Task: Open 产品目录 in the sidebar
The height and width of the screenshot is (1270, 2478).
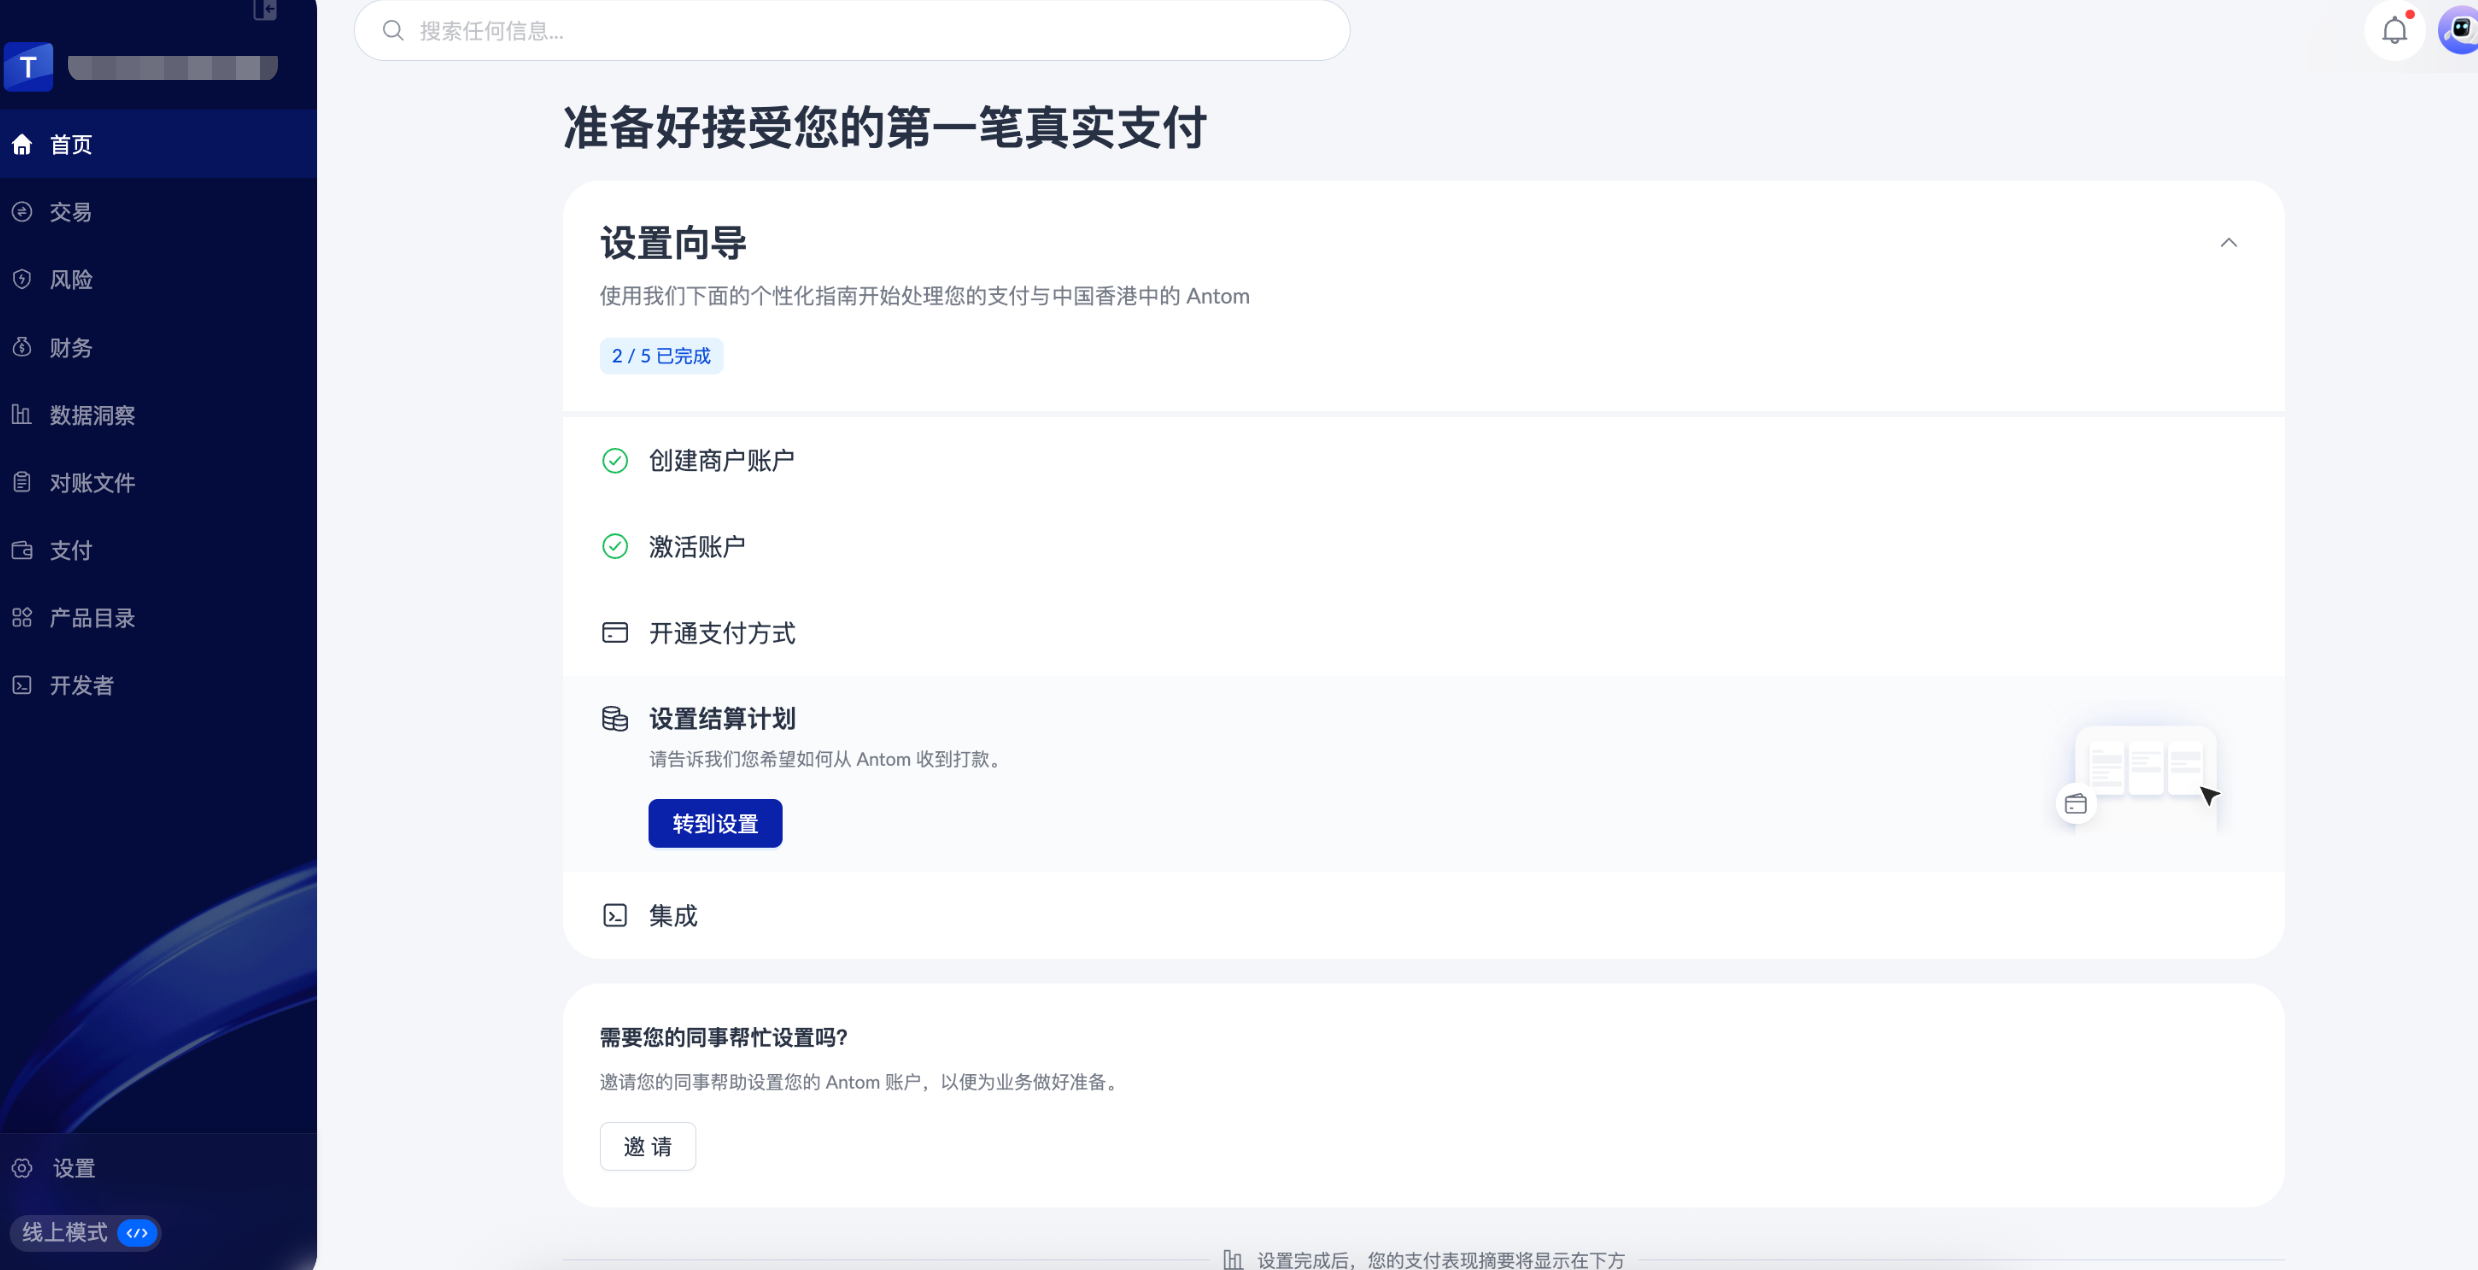Action: [158, 618]
